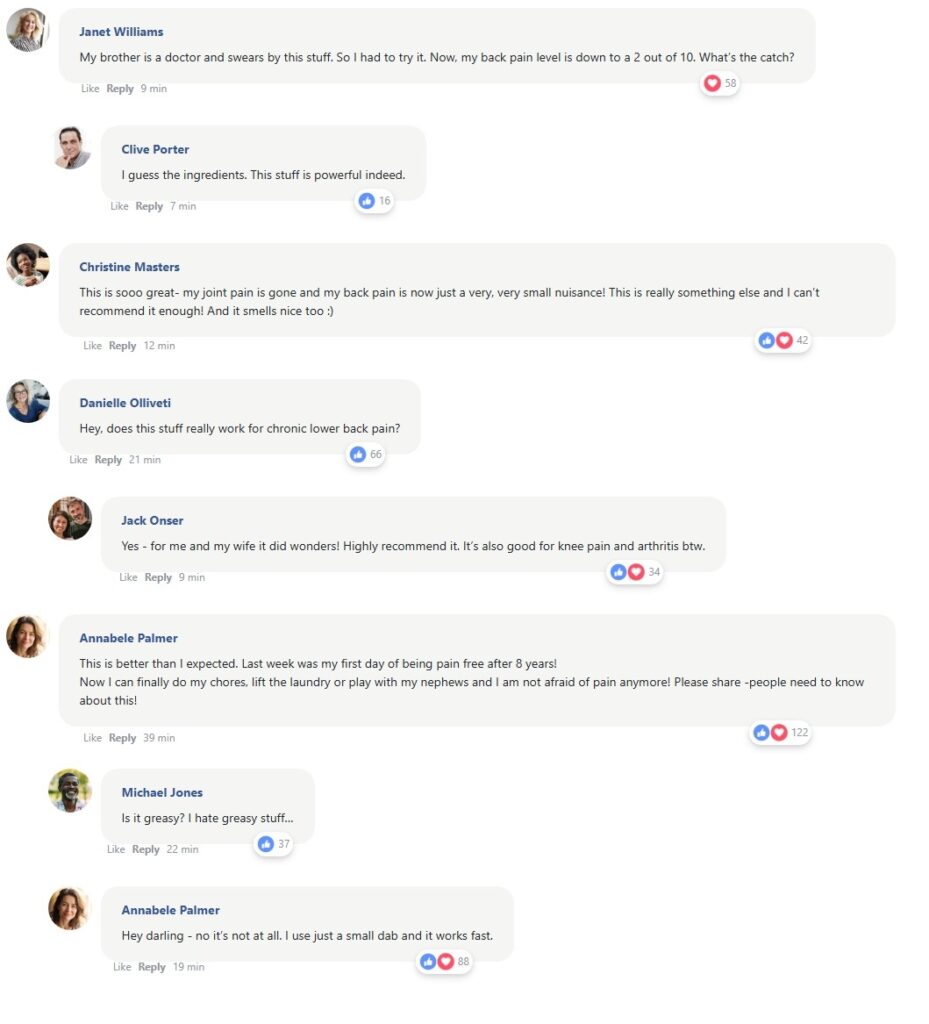929x1024 pixels.
Task: Open Michael Jones' profile picture
Action: 70,791
